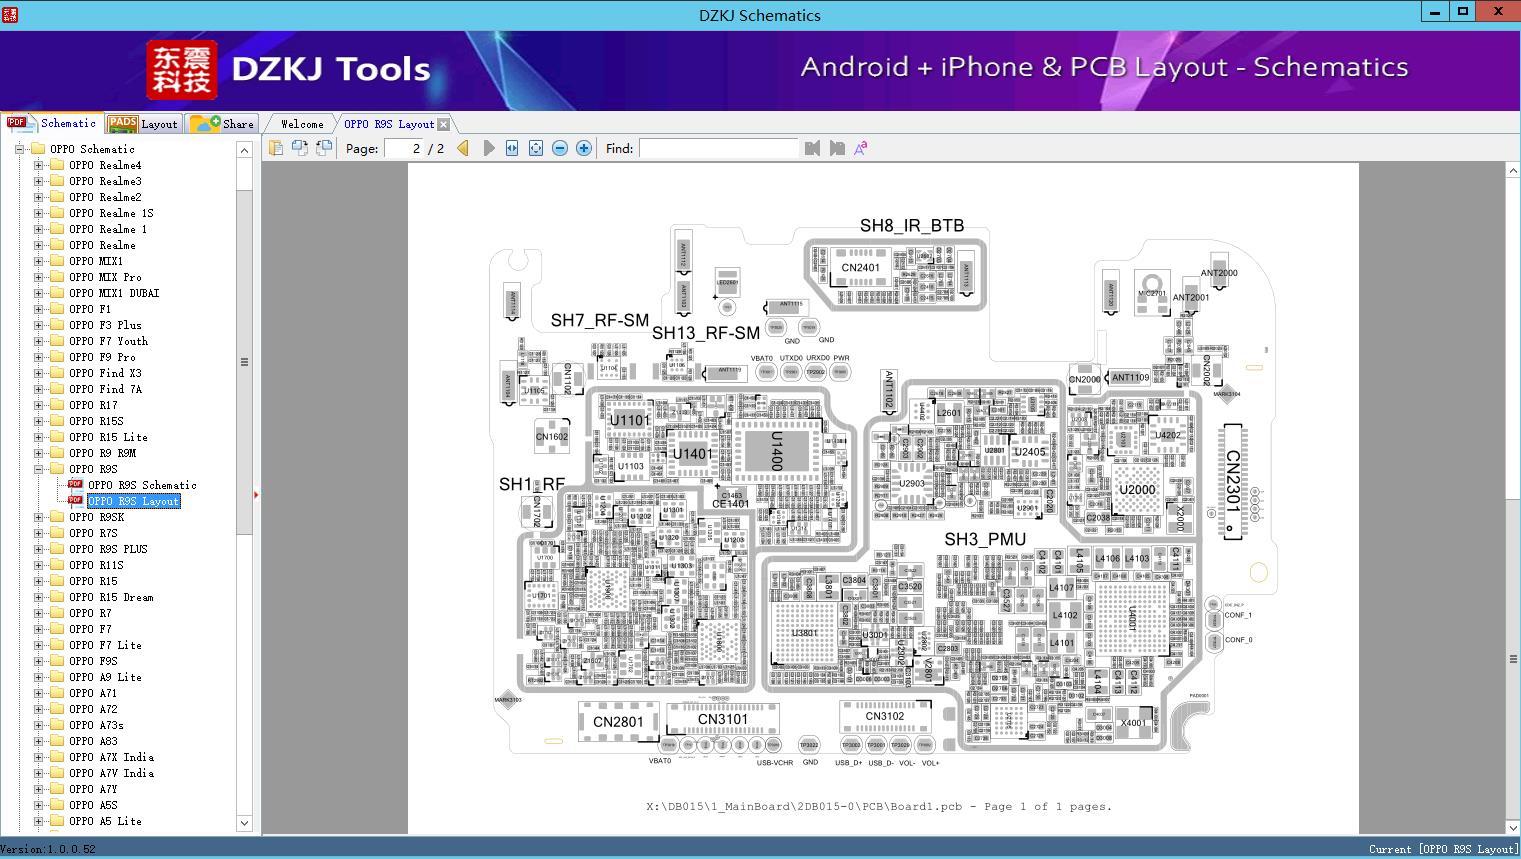Expand the OPPO R9SK folder
The height and width of the screenshot is (859, 1521).
[x=39, y=517]
